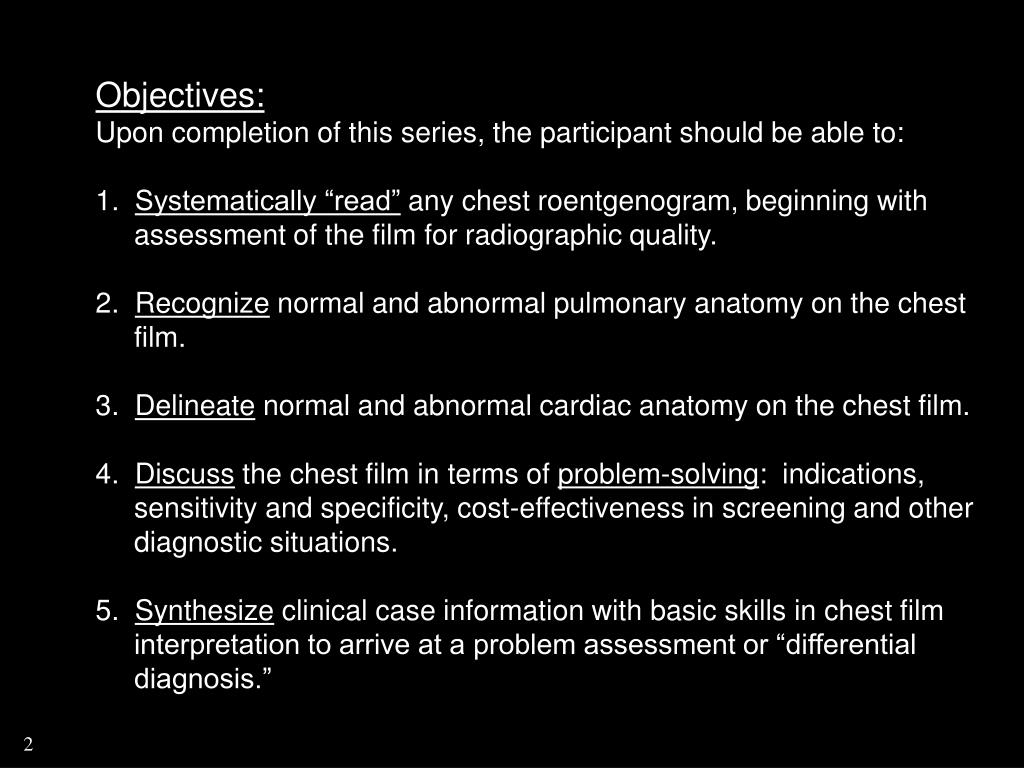Click the underlined word Delineate
This screenshot has height=768, width=1024.
[195, 406]
